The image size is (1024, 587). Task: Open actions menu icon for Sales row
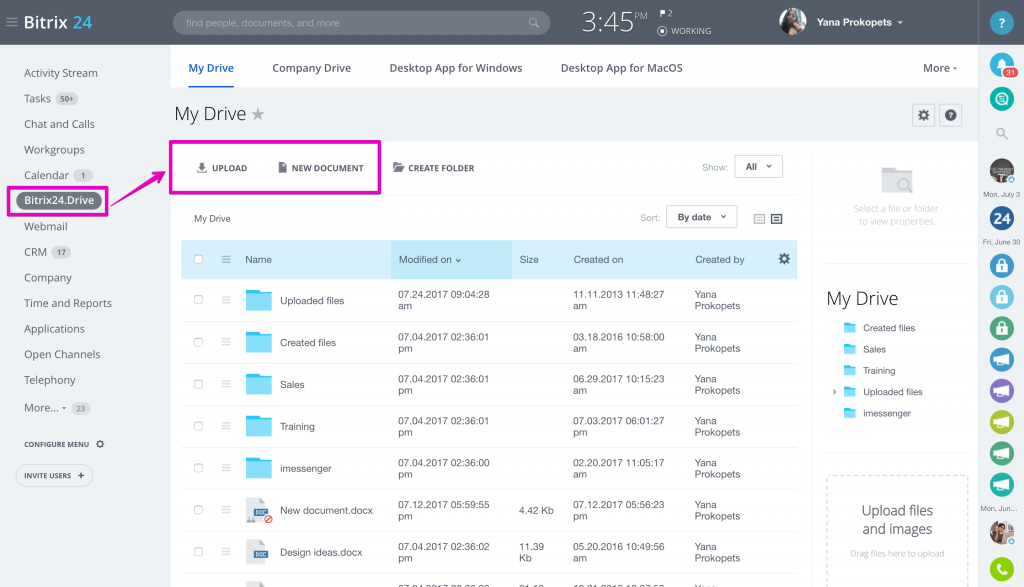226,384
